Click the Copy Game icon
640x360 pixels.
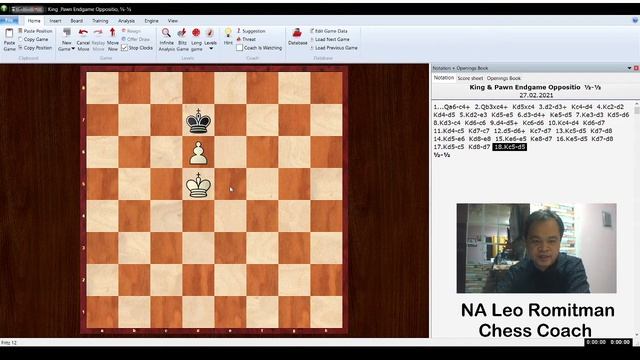(x=20, y=40)
